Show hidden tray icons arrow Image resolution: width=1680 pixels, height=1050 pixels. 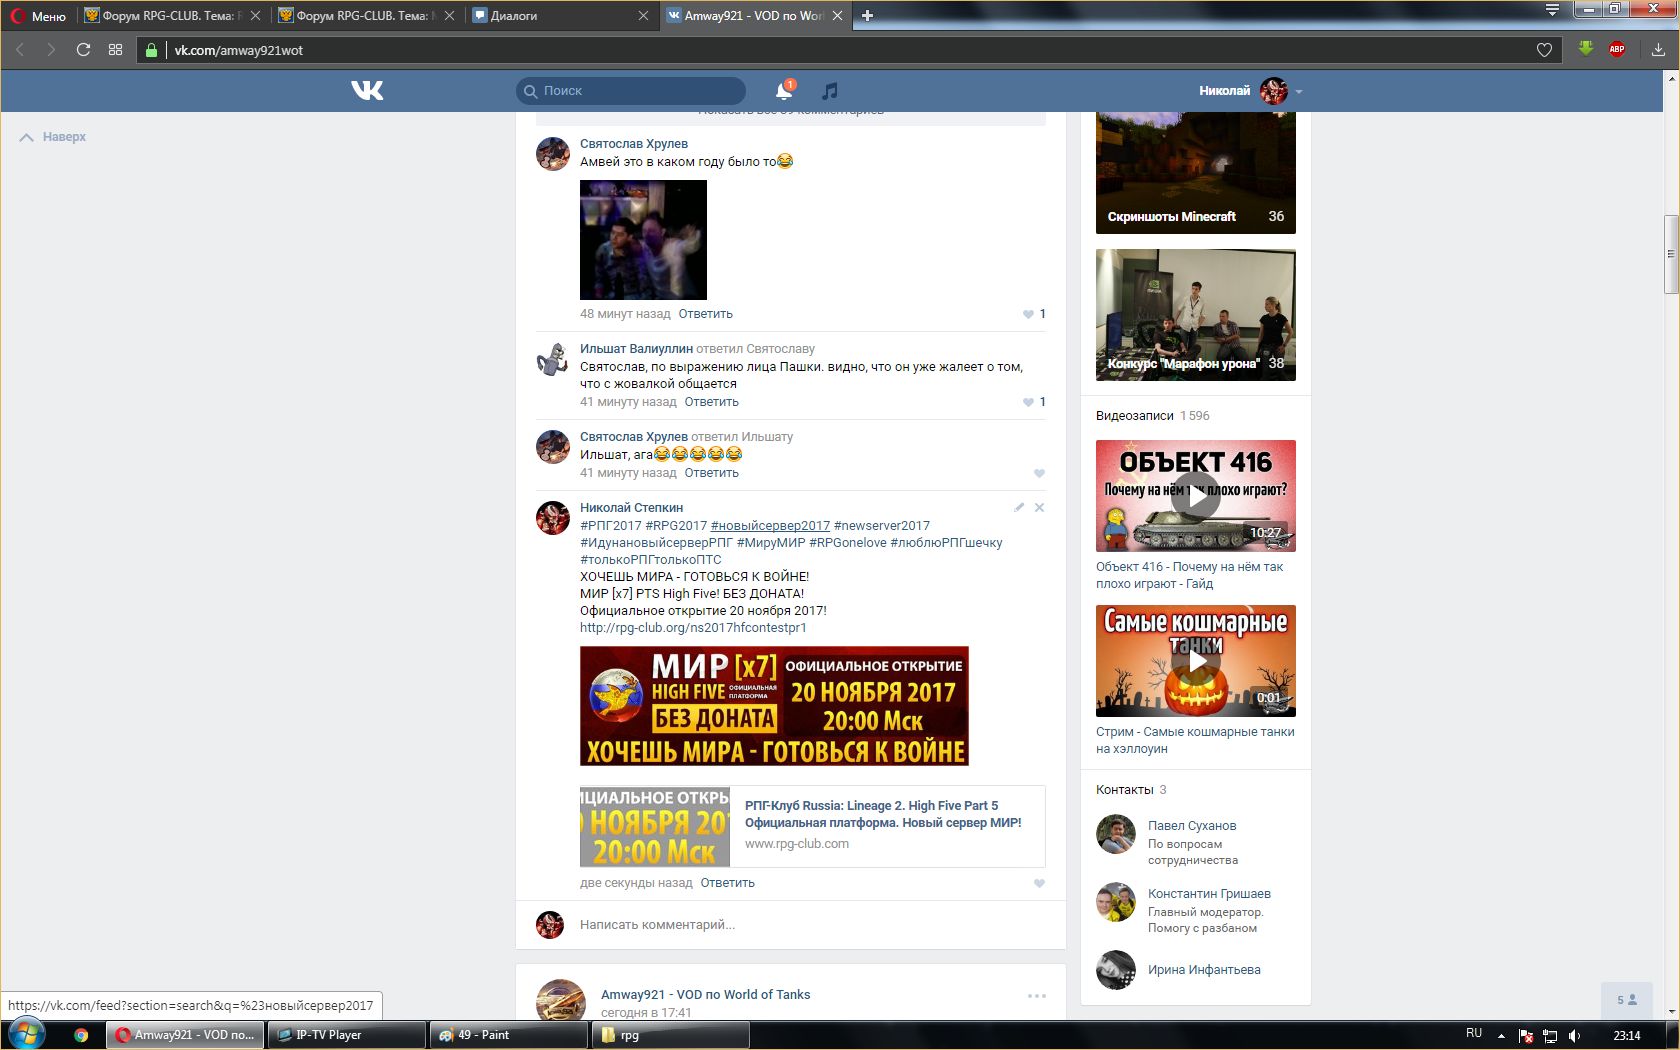coord(1501,1036)
